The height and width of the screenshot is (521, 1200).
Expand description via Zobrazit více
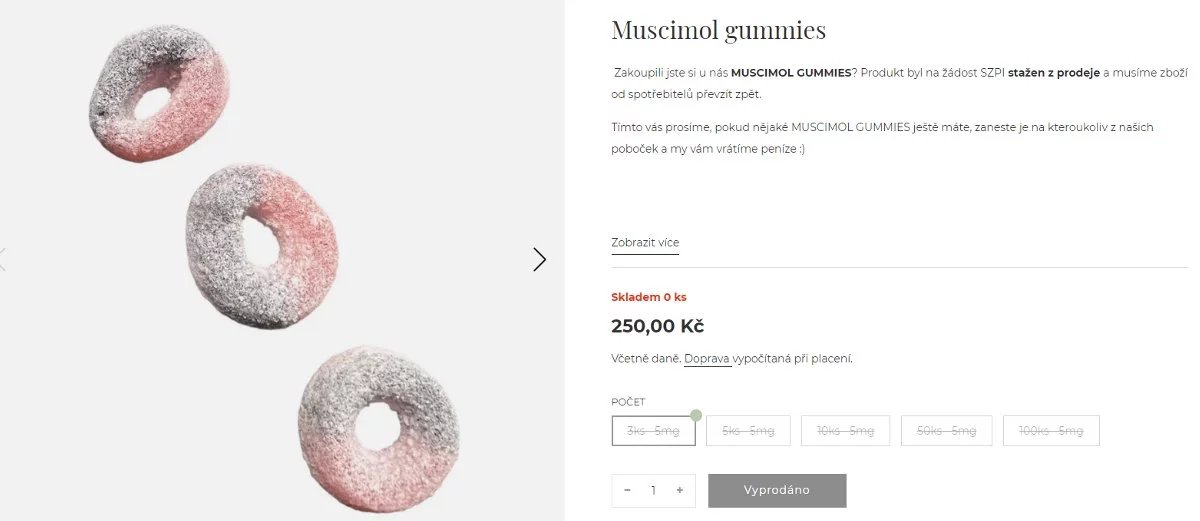tap(645, 243)
